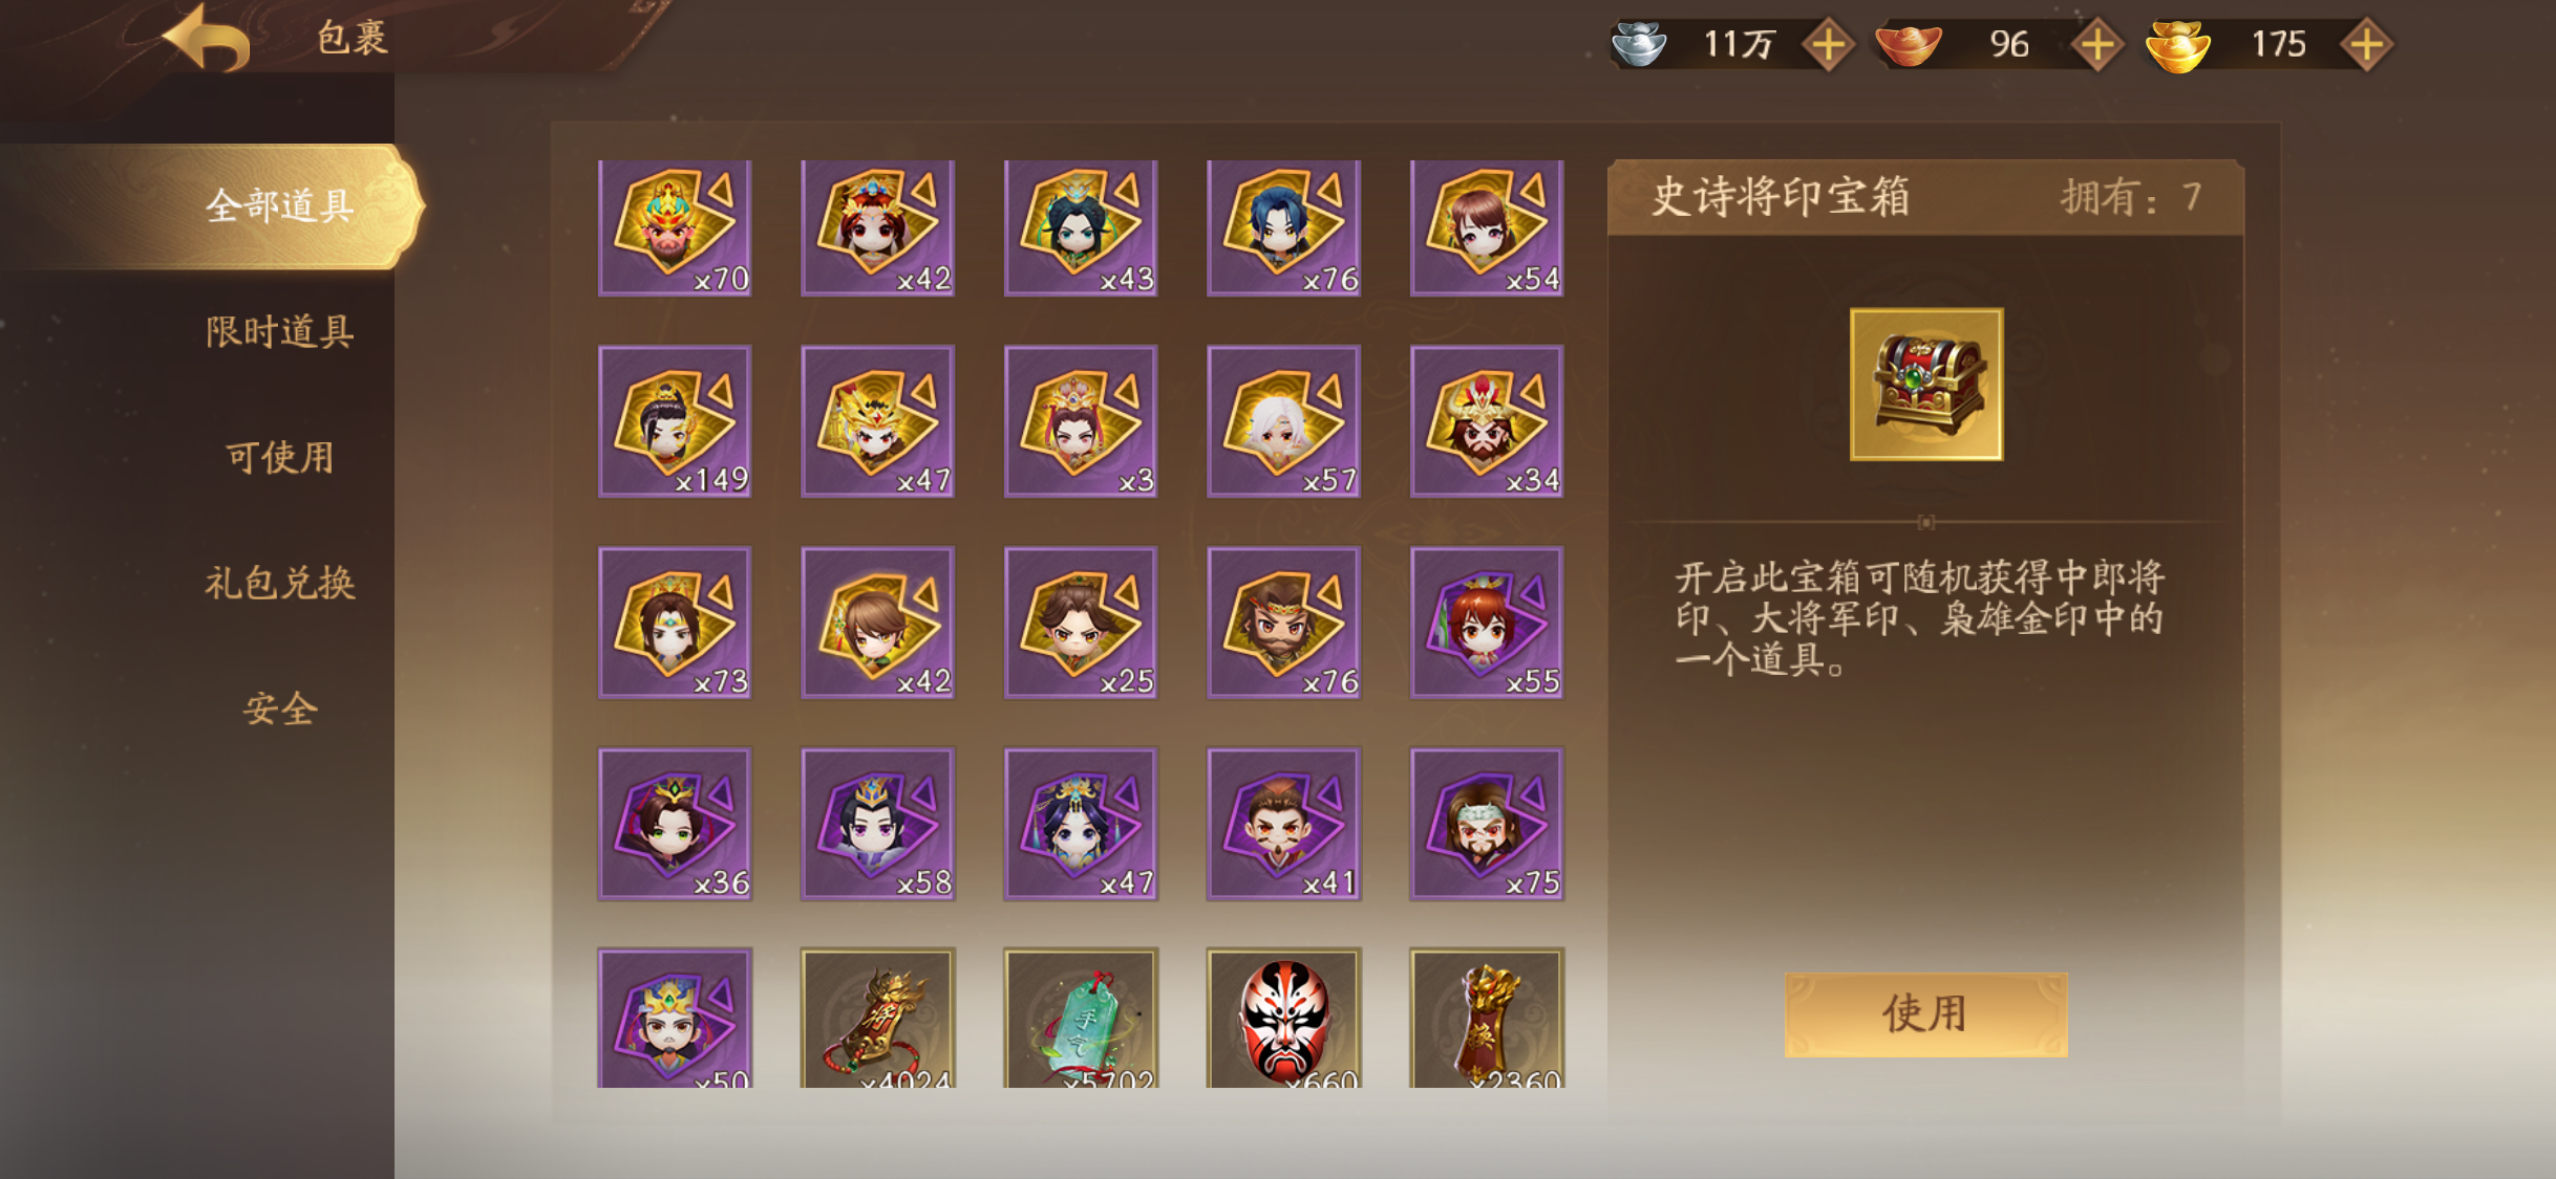The image size is (2556, 1179).
Task: Select the red-haired hero shard x55
Action: coord(1487,622)
